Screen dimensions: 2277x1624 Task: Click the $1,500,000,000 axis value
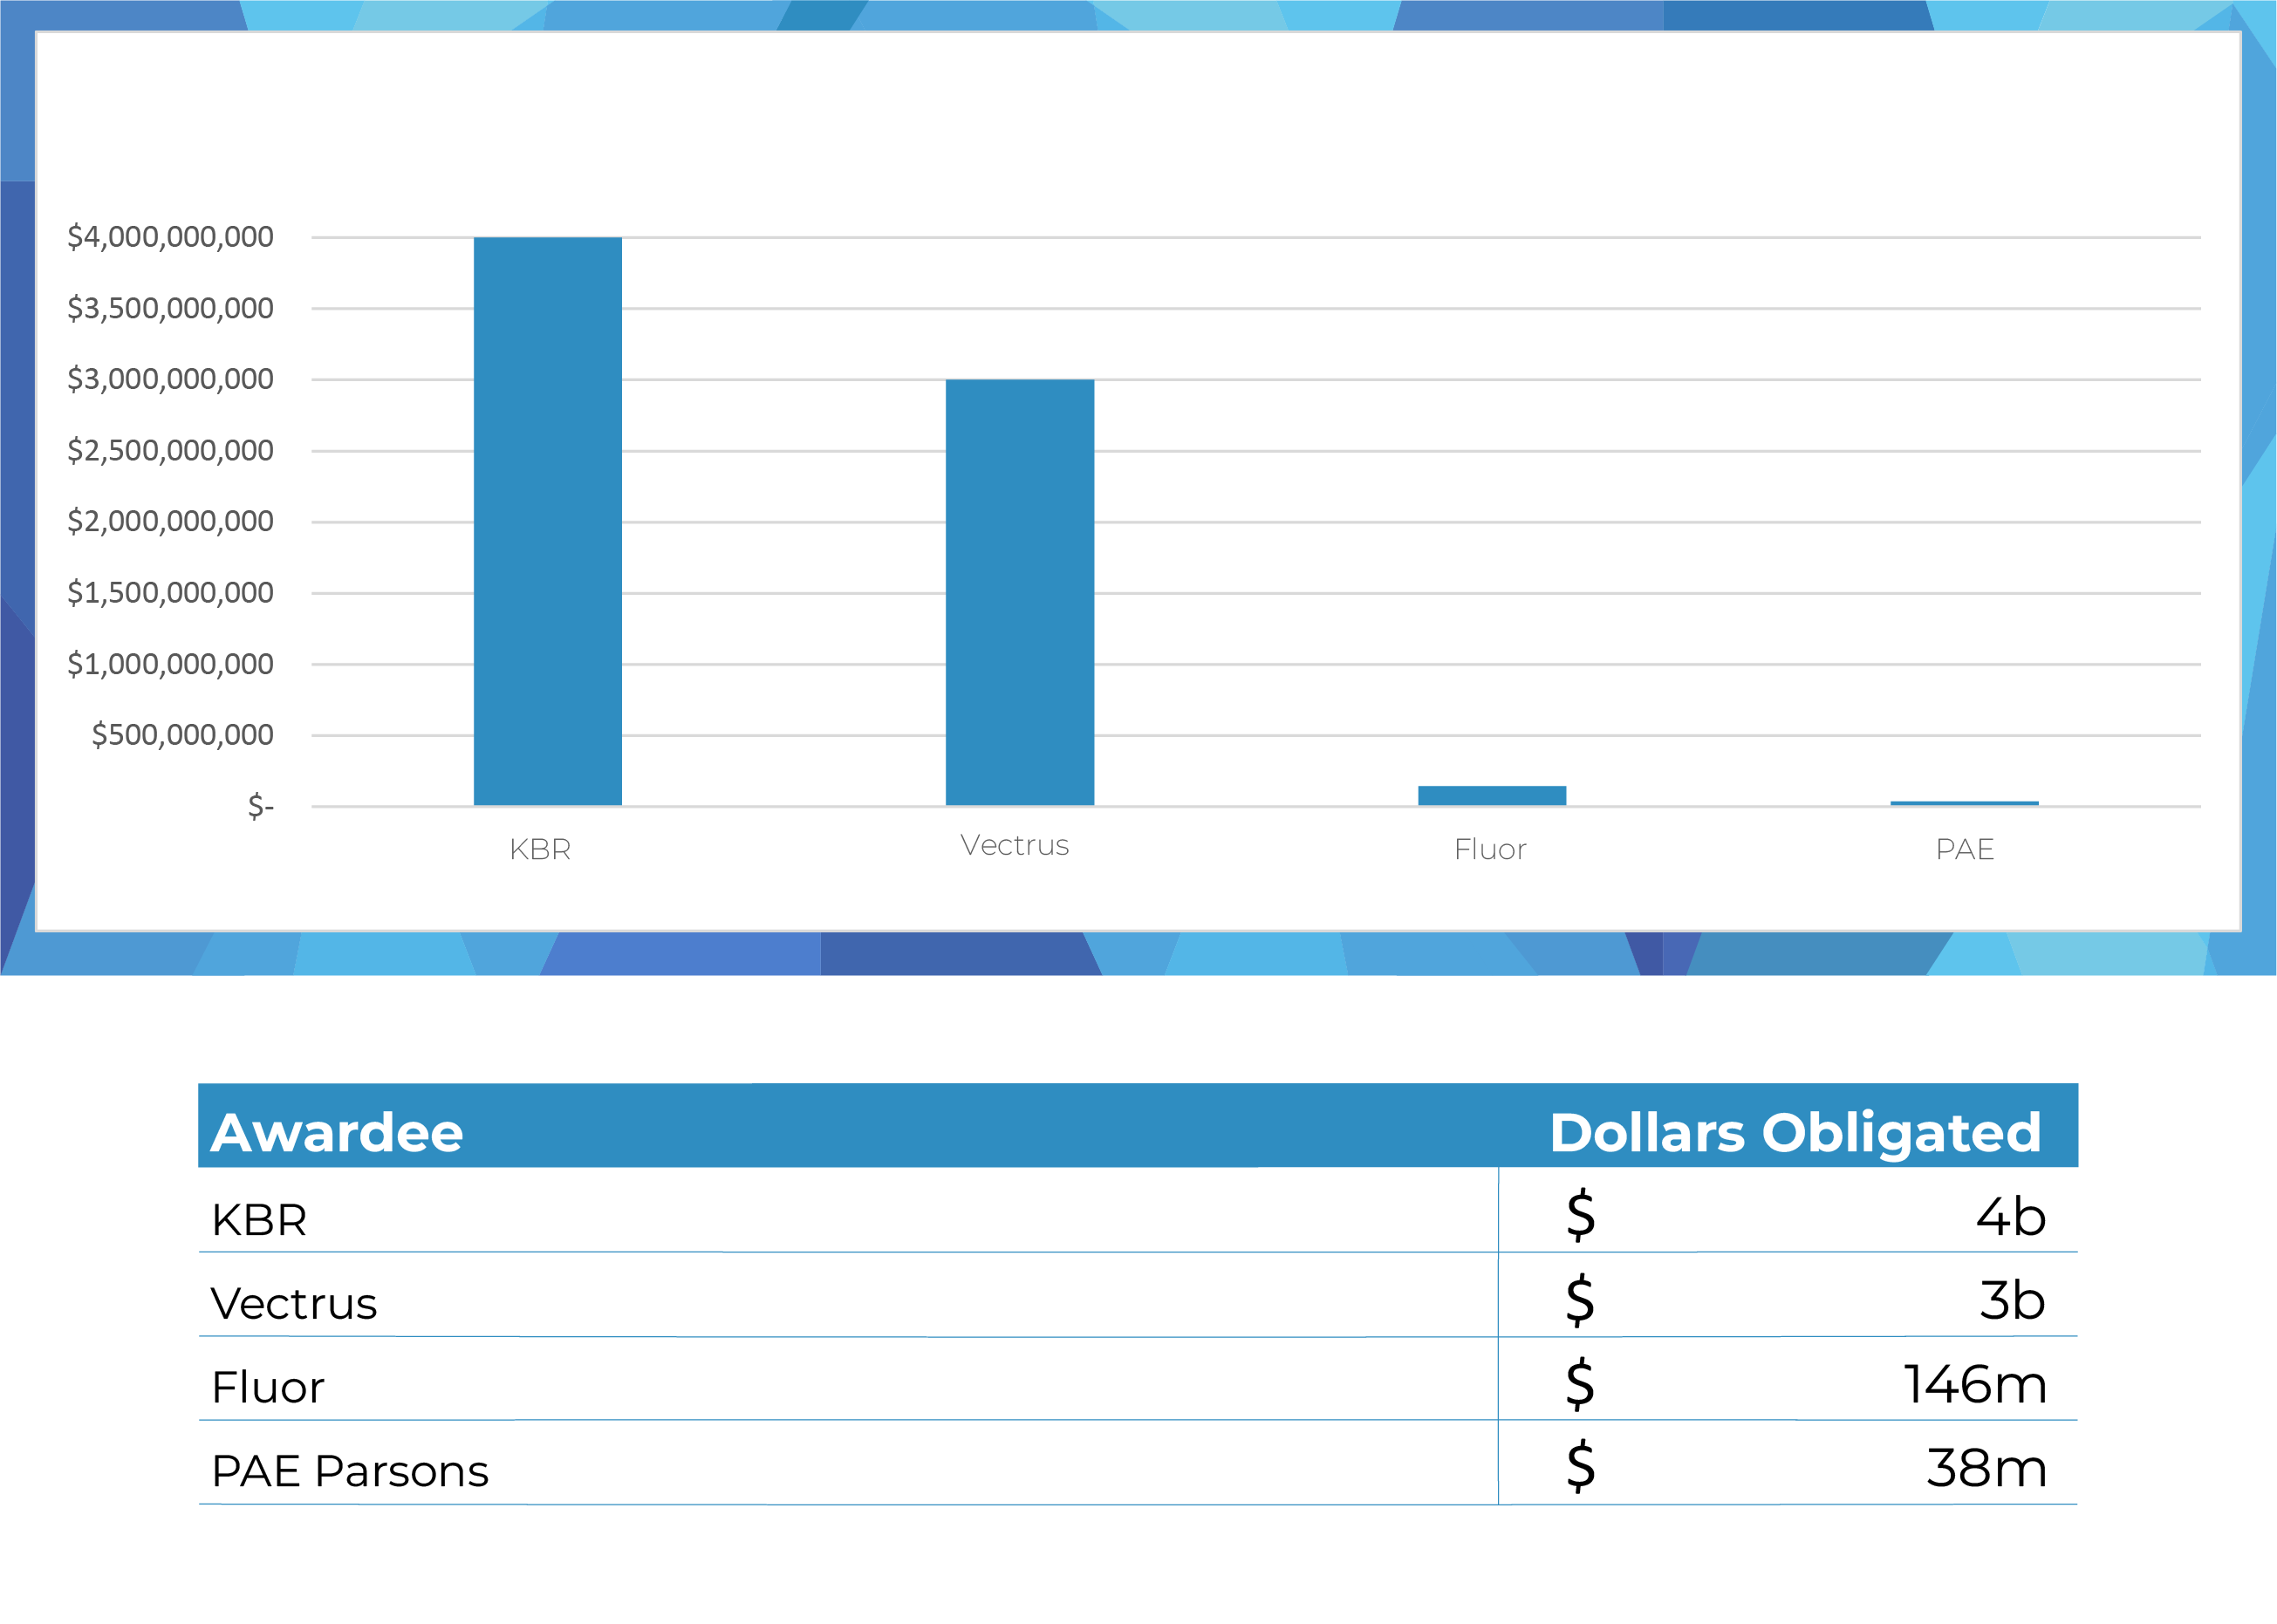coord(170,593)
